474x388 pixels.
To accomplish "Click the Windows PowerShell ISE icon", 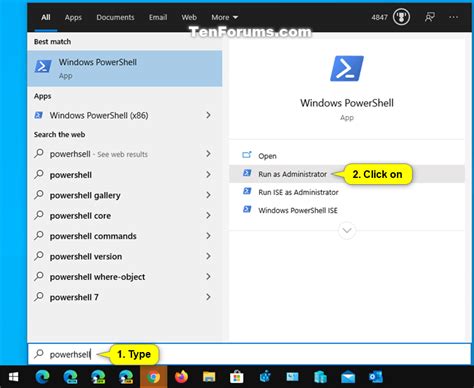I will (247, 210).
